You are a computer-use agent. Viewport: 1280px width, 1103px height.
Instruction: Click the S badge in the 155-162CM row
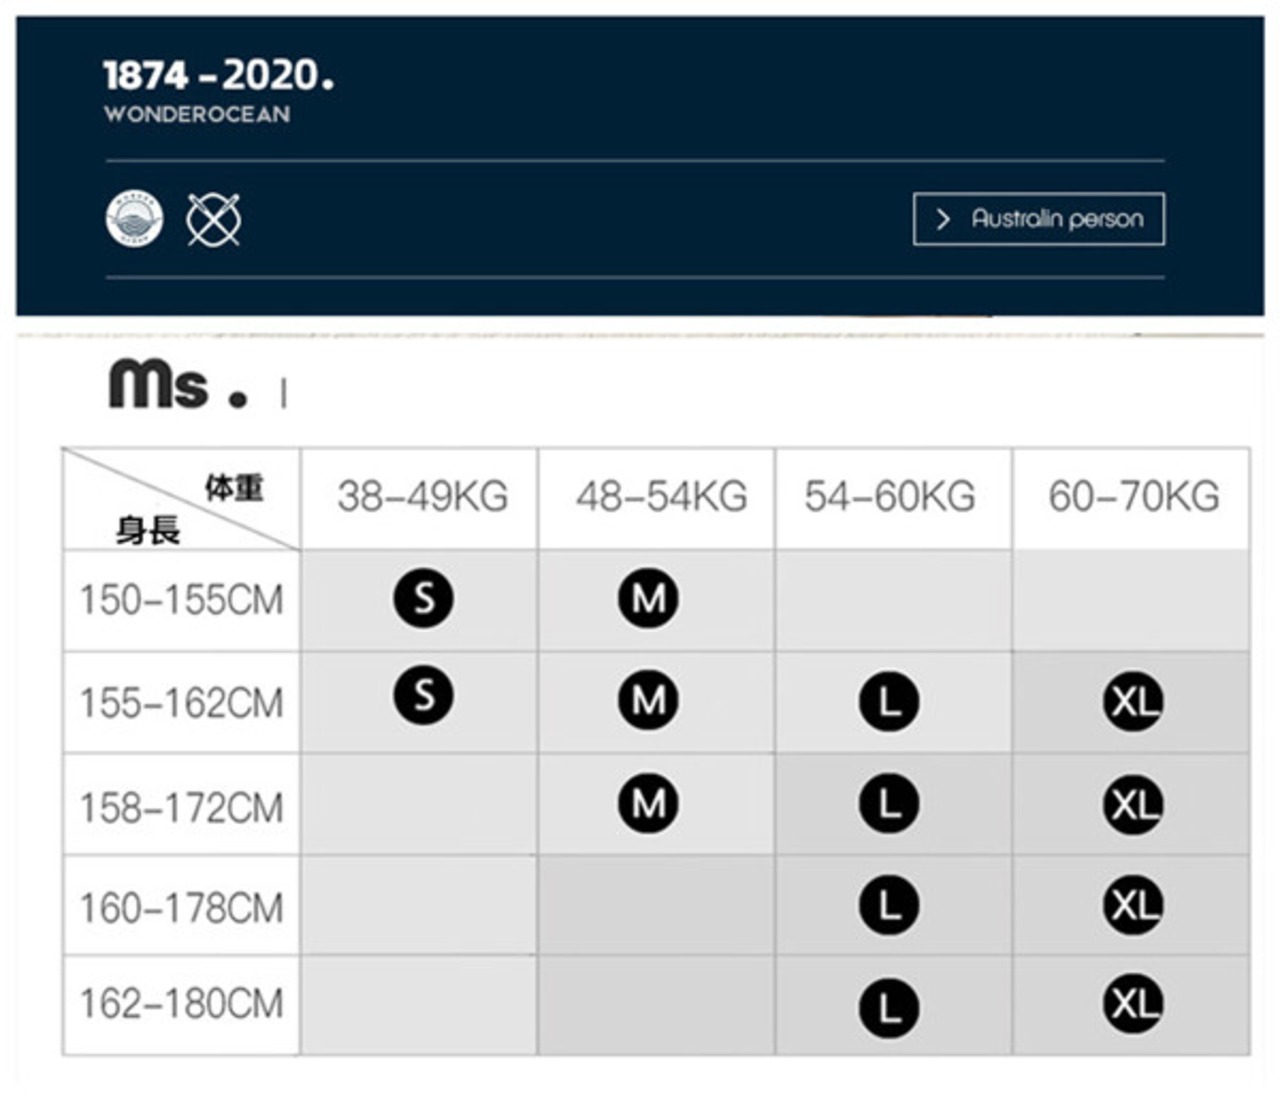(x=424, y=694)
